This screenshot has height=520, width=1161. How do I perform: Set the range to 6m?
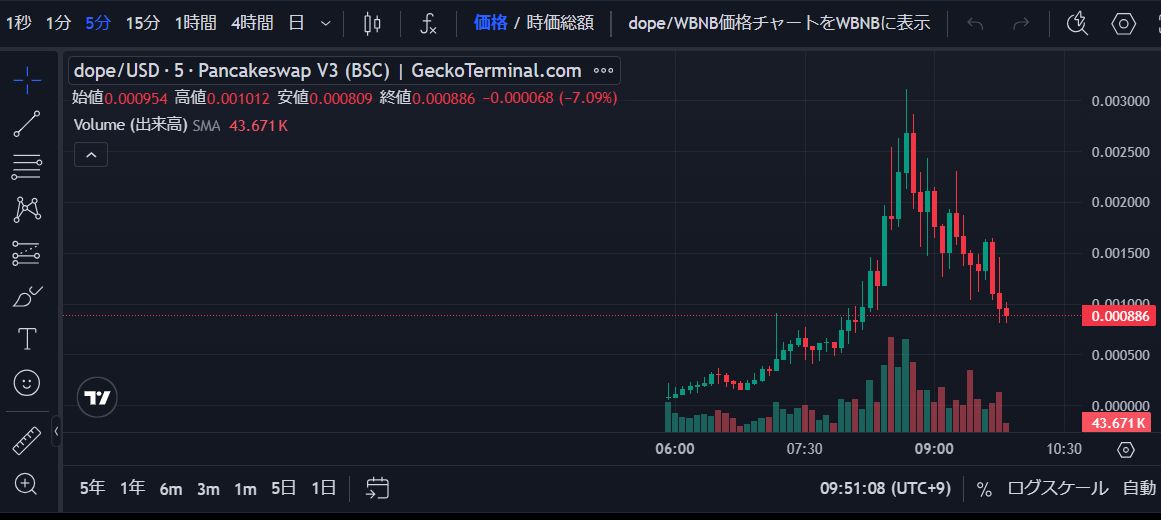coord(171,488)
